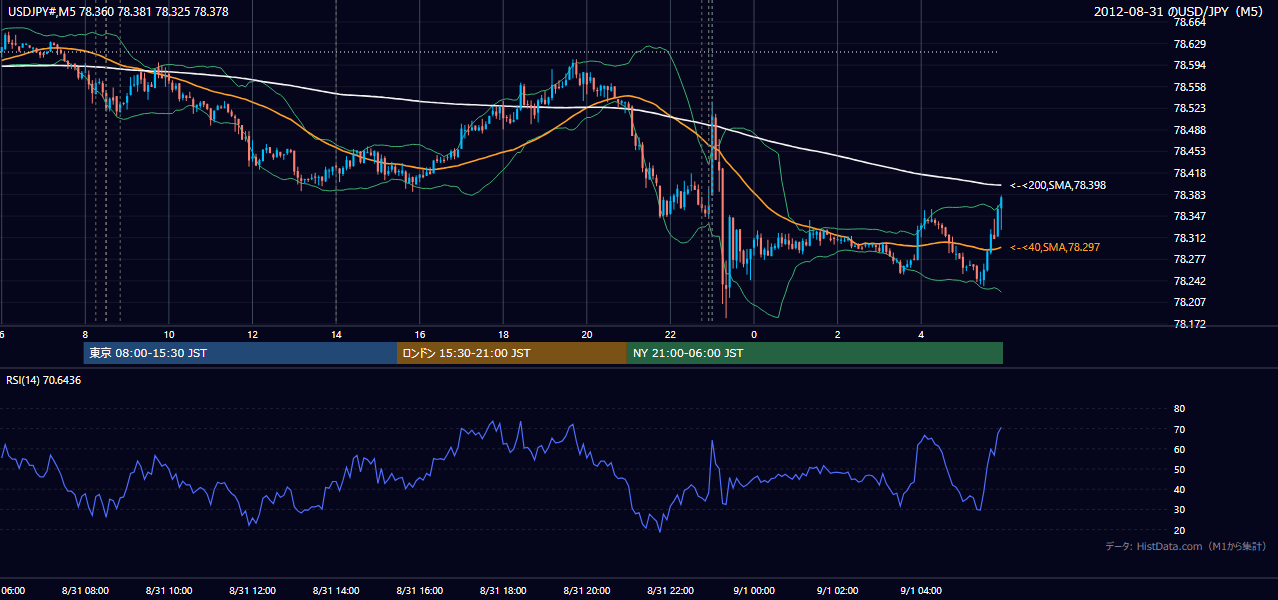
Task: Click price axis value 78.664
Action: pos(1188,22)
